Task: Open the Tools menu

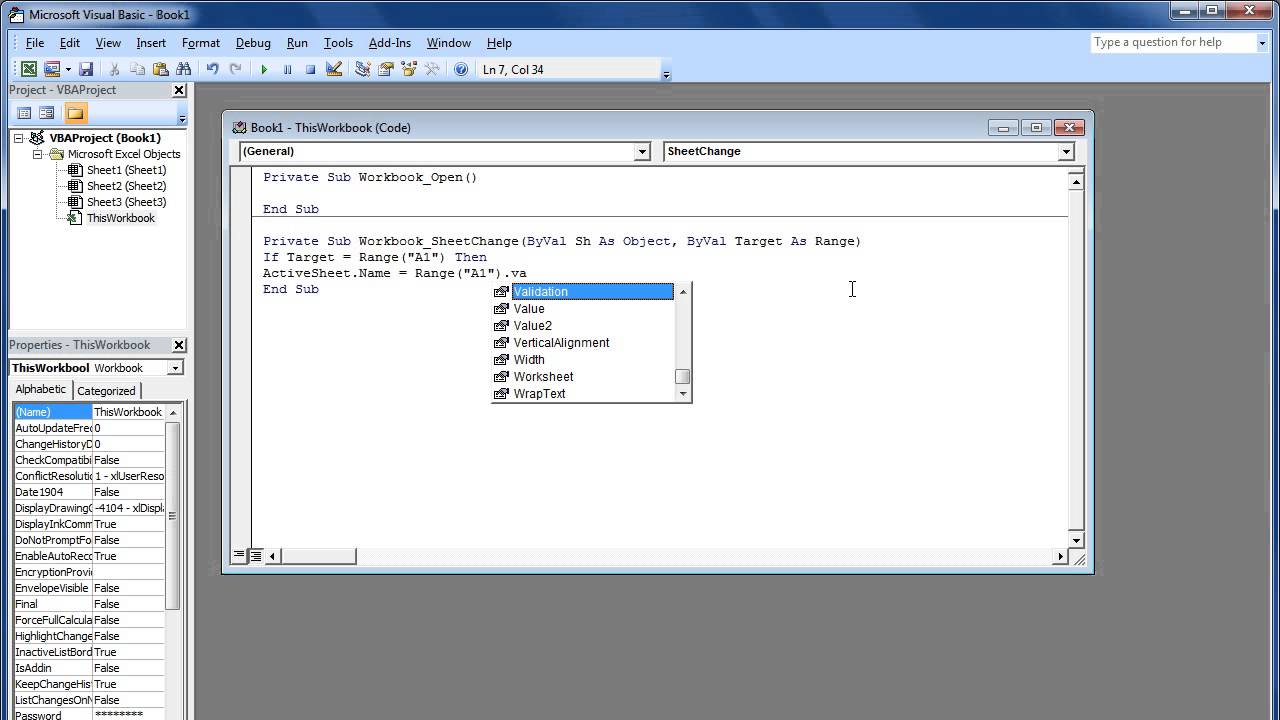Action: (338, 43)
